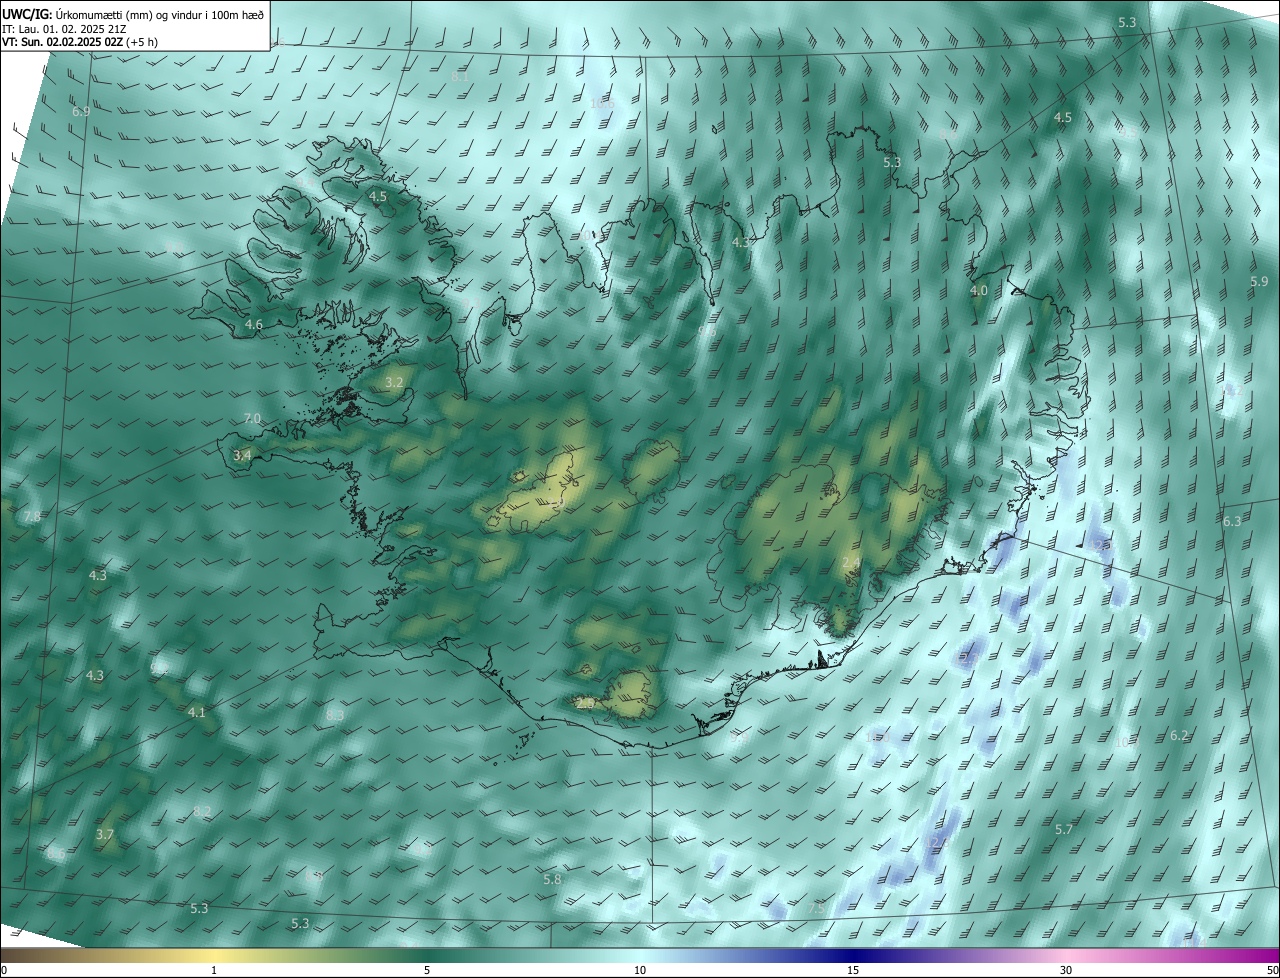The height and width of the screenshot is (978, 1280).
Task: Click the 8.3 value label on the map
Action: coord(335,716)
